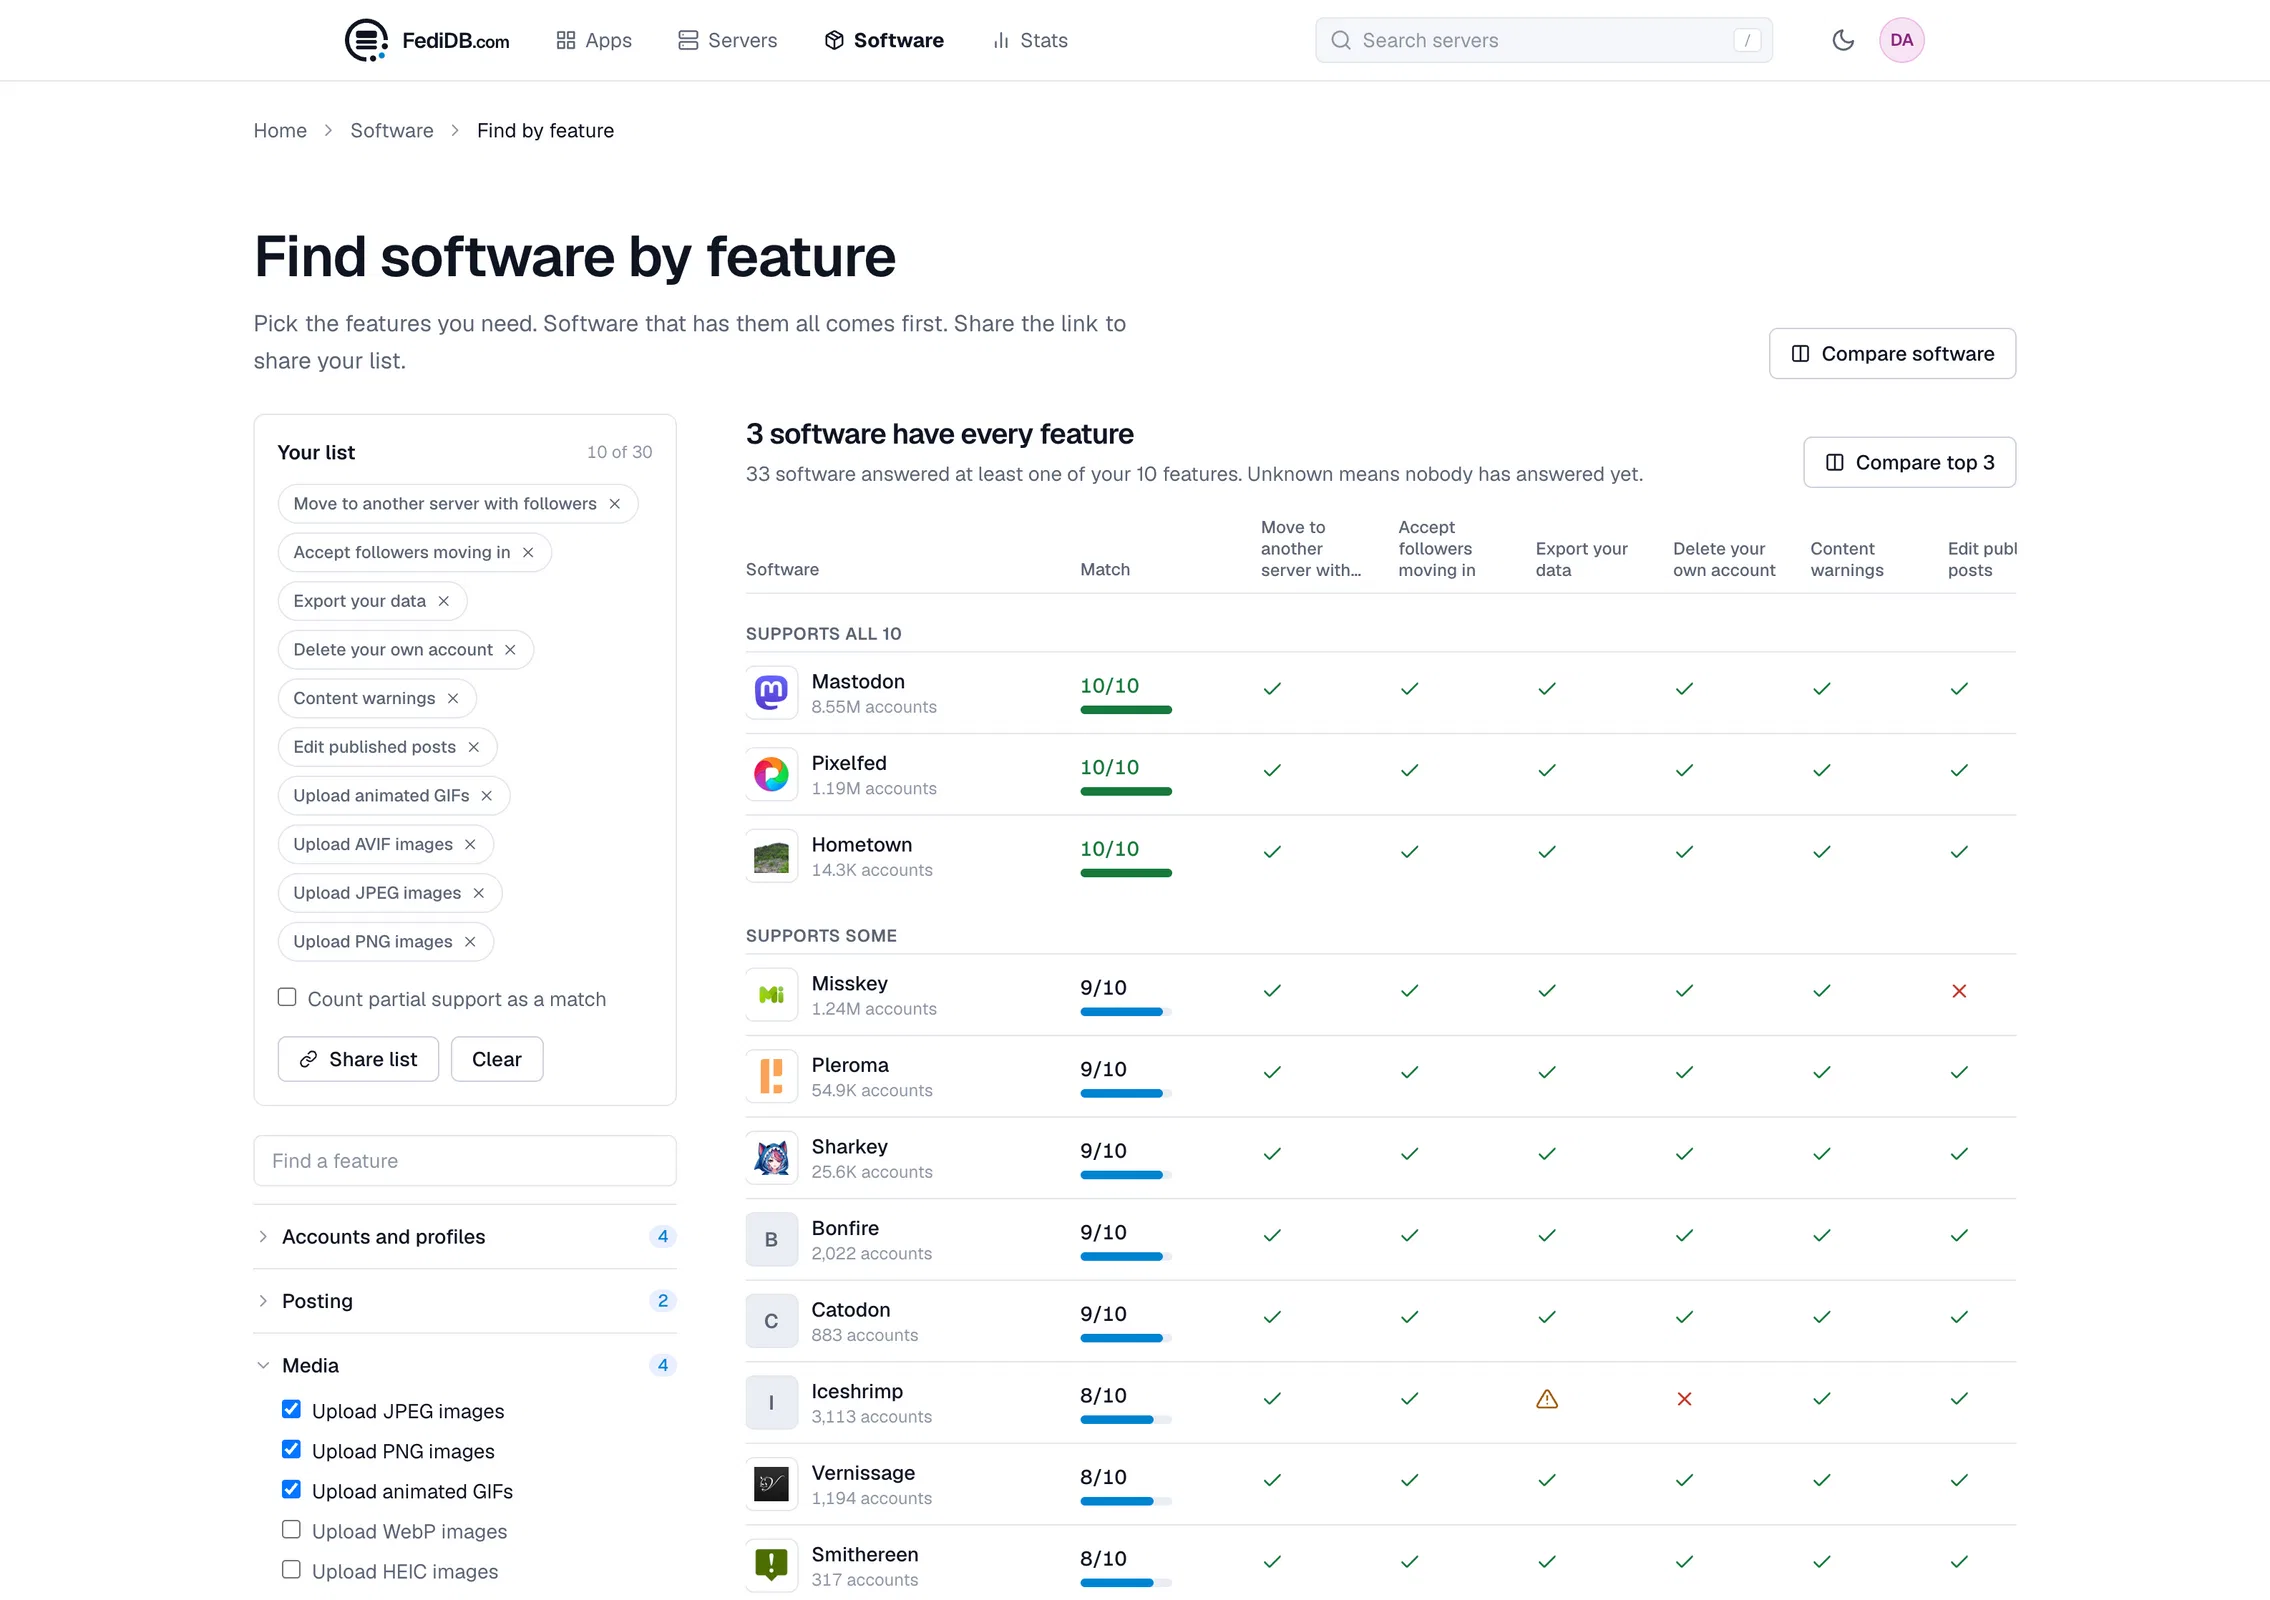Enable 'Count partial support as a match'
This screenshot has height=1600, width=2270.
(287, 997)
